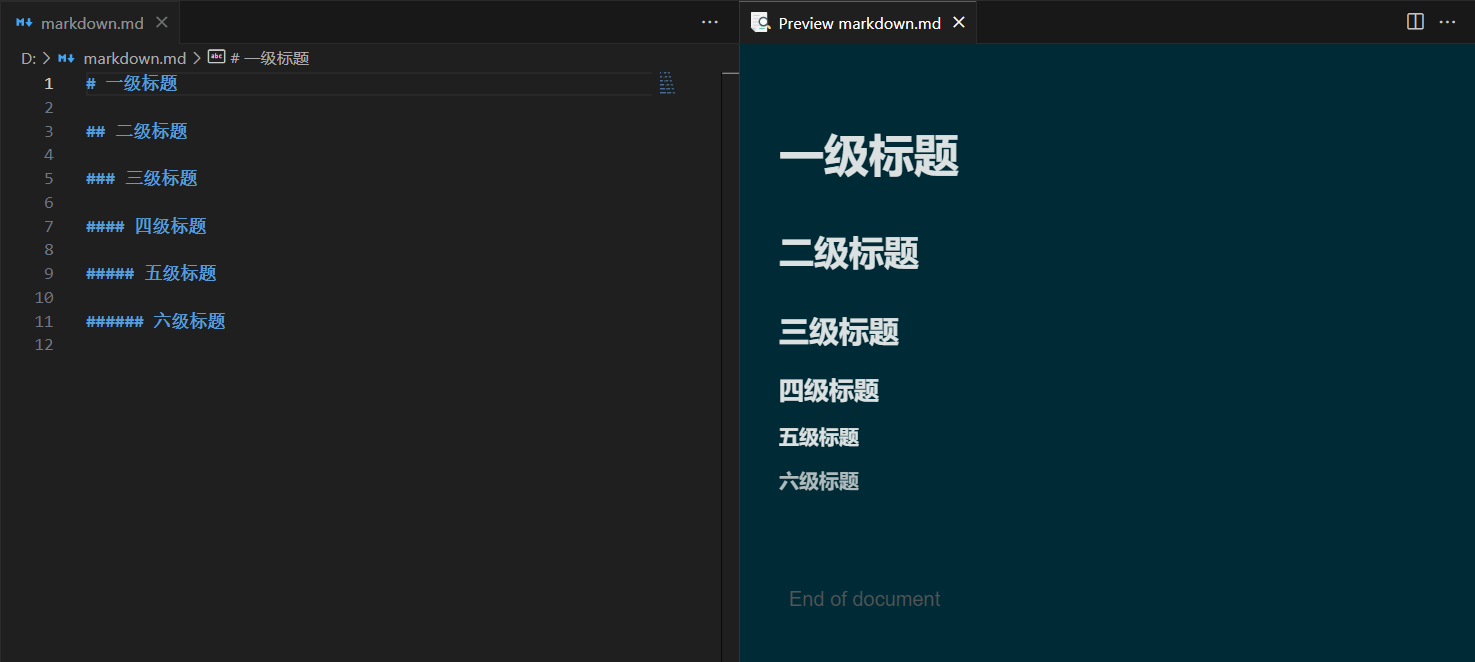Close the markdown.md editor tab
Viewport: 1475px width, 662px height.
pyautogui.click(x=162, y=22)
